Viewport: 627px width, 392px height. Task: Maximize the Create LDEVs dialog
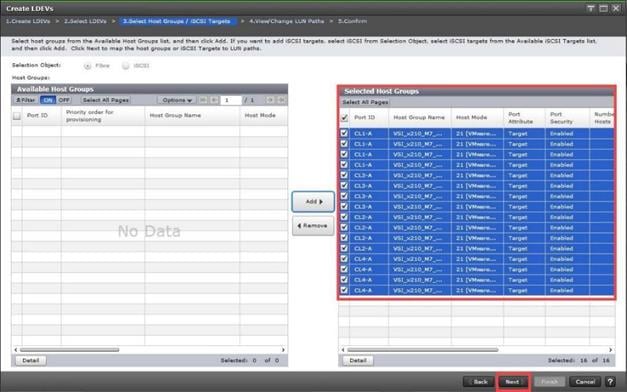[603, 8]
